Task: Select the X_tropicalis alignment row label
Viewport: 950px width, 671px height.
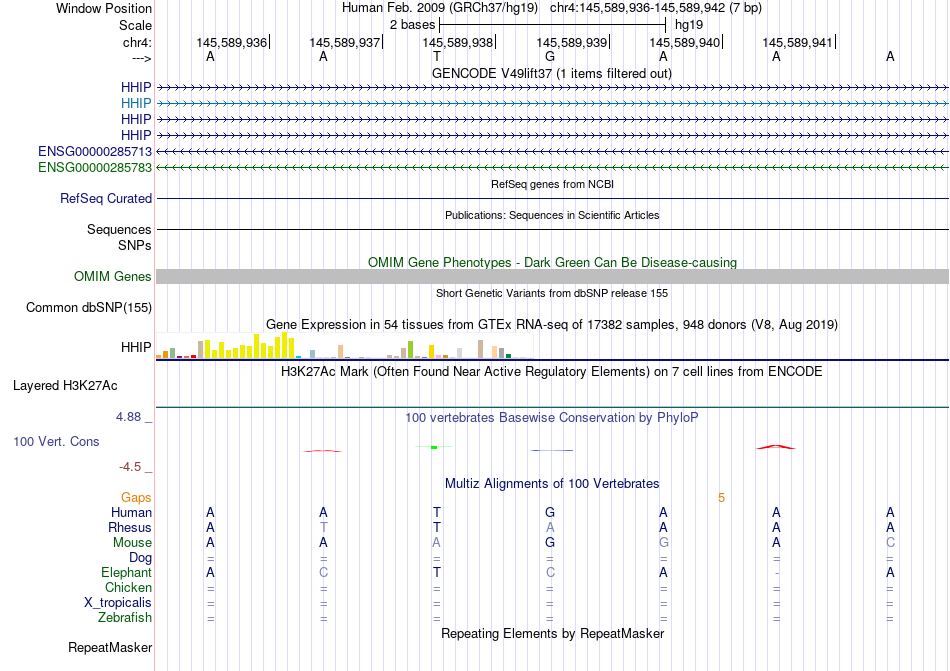Action: [118, 603]
